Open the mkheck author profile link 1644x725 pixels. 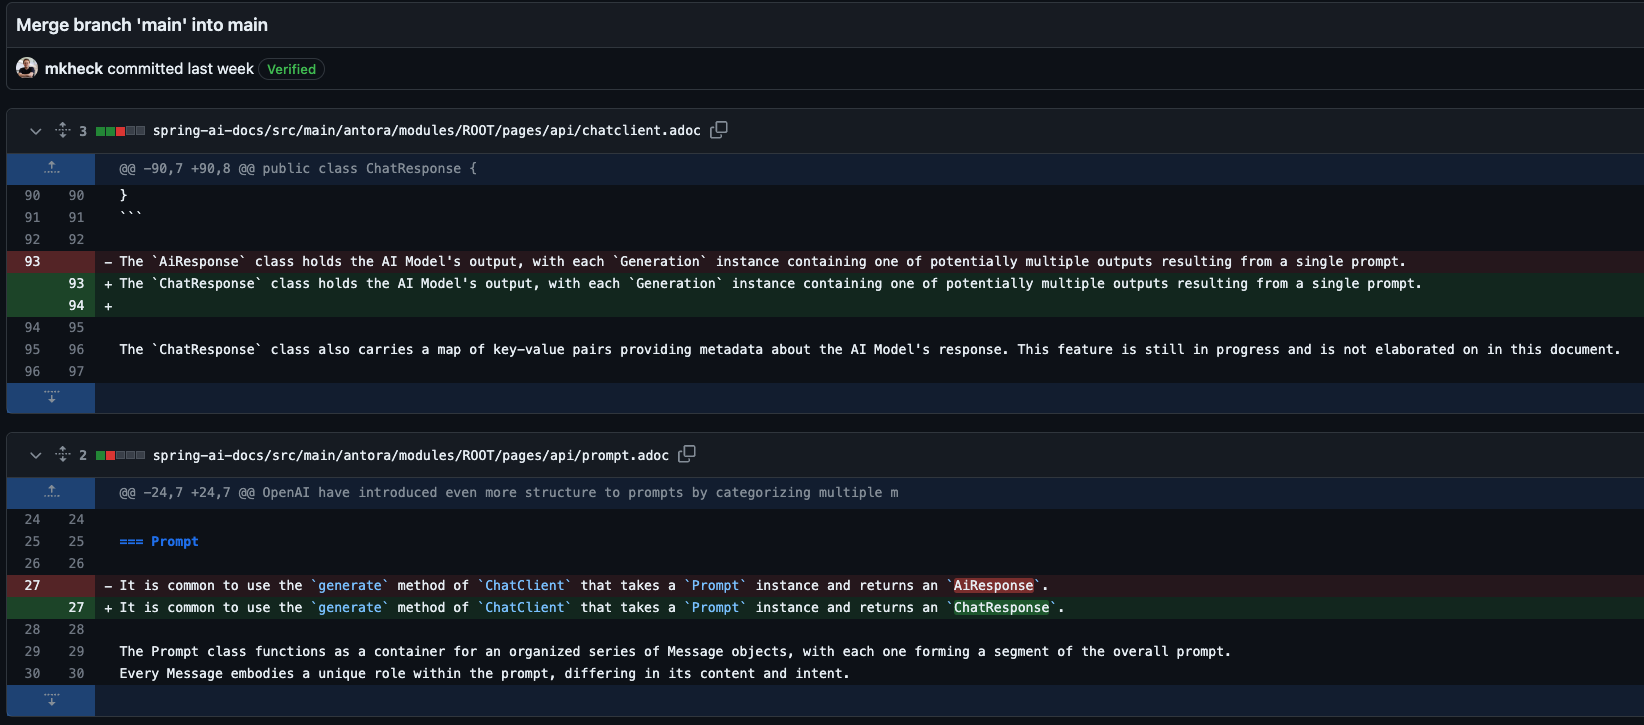74,69
